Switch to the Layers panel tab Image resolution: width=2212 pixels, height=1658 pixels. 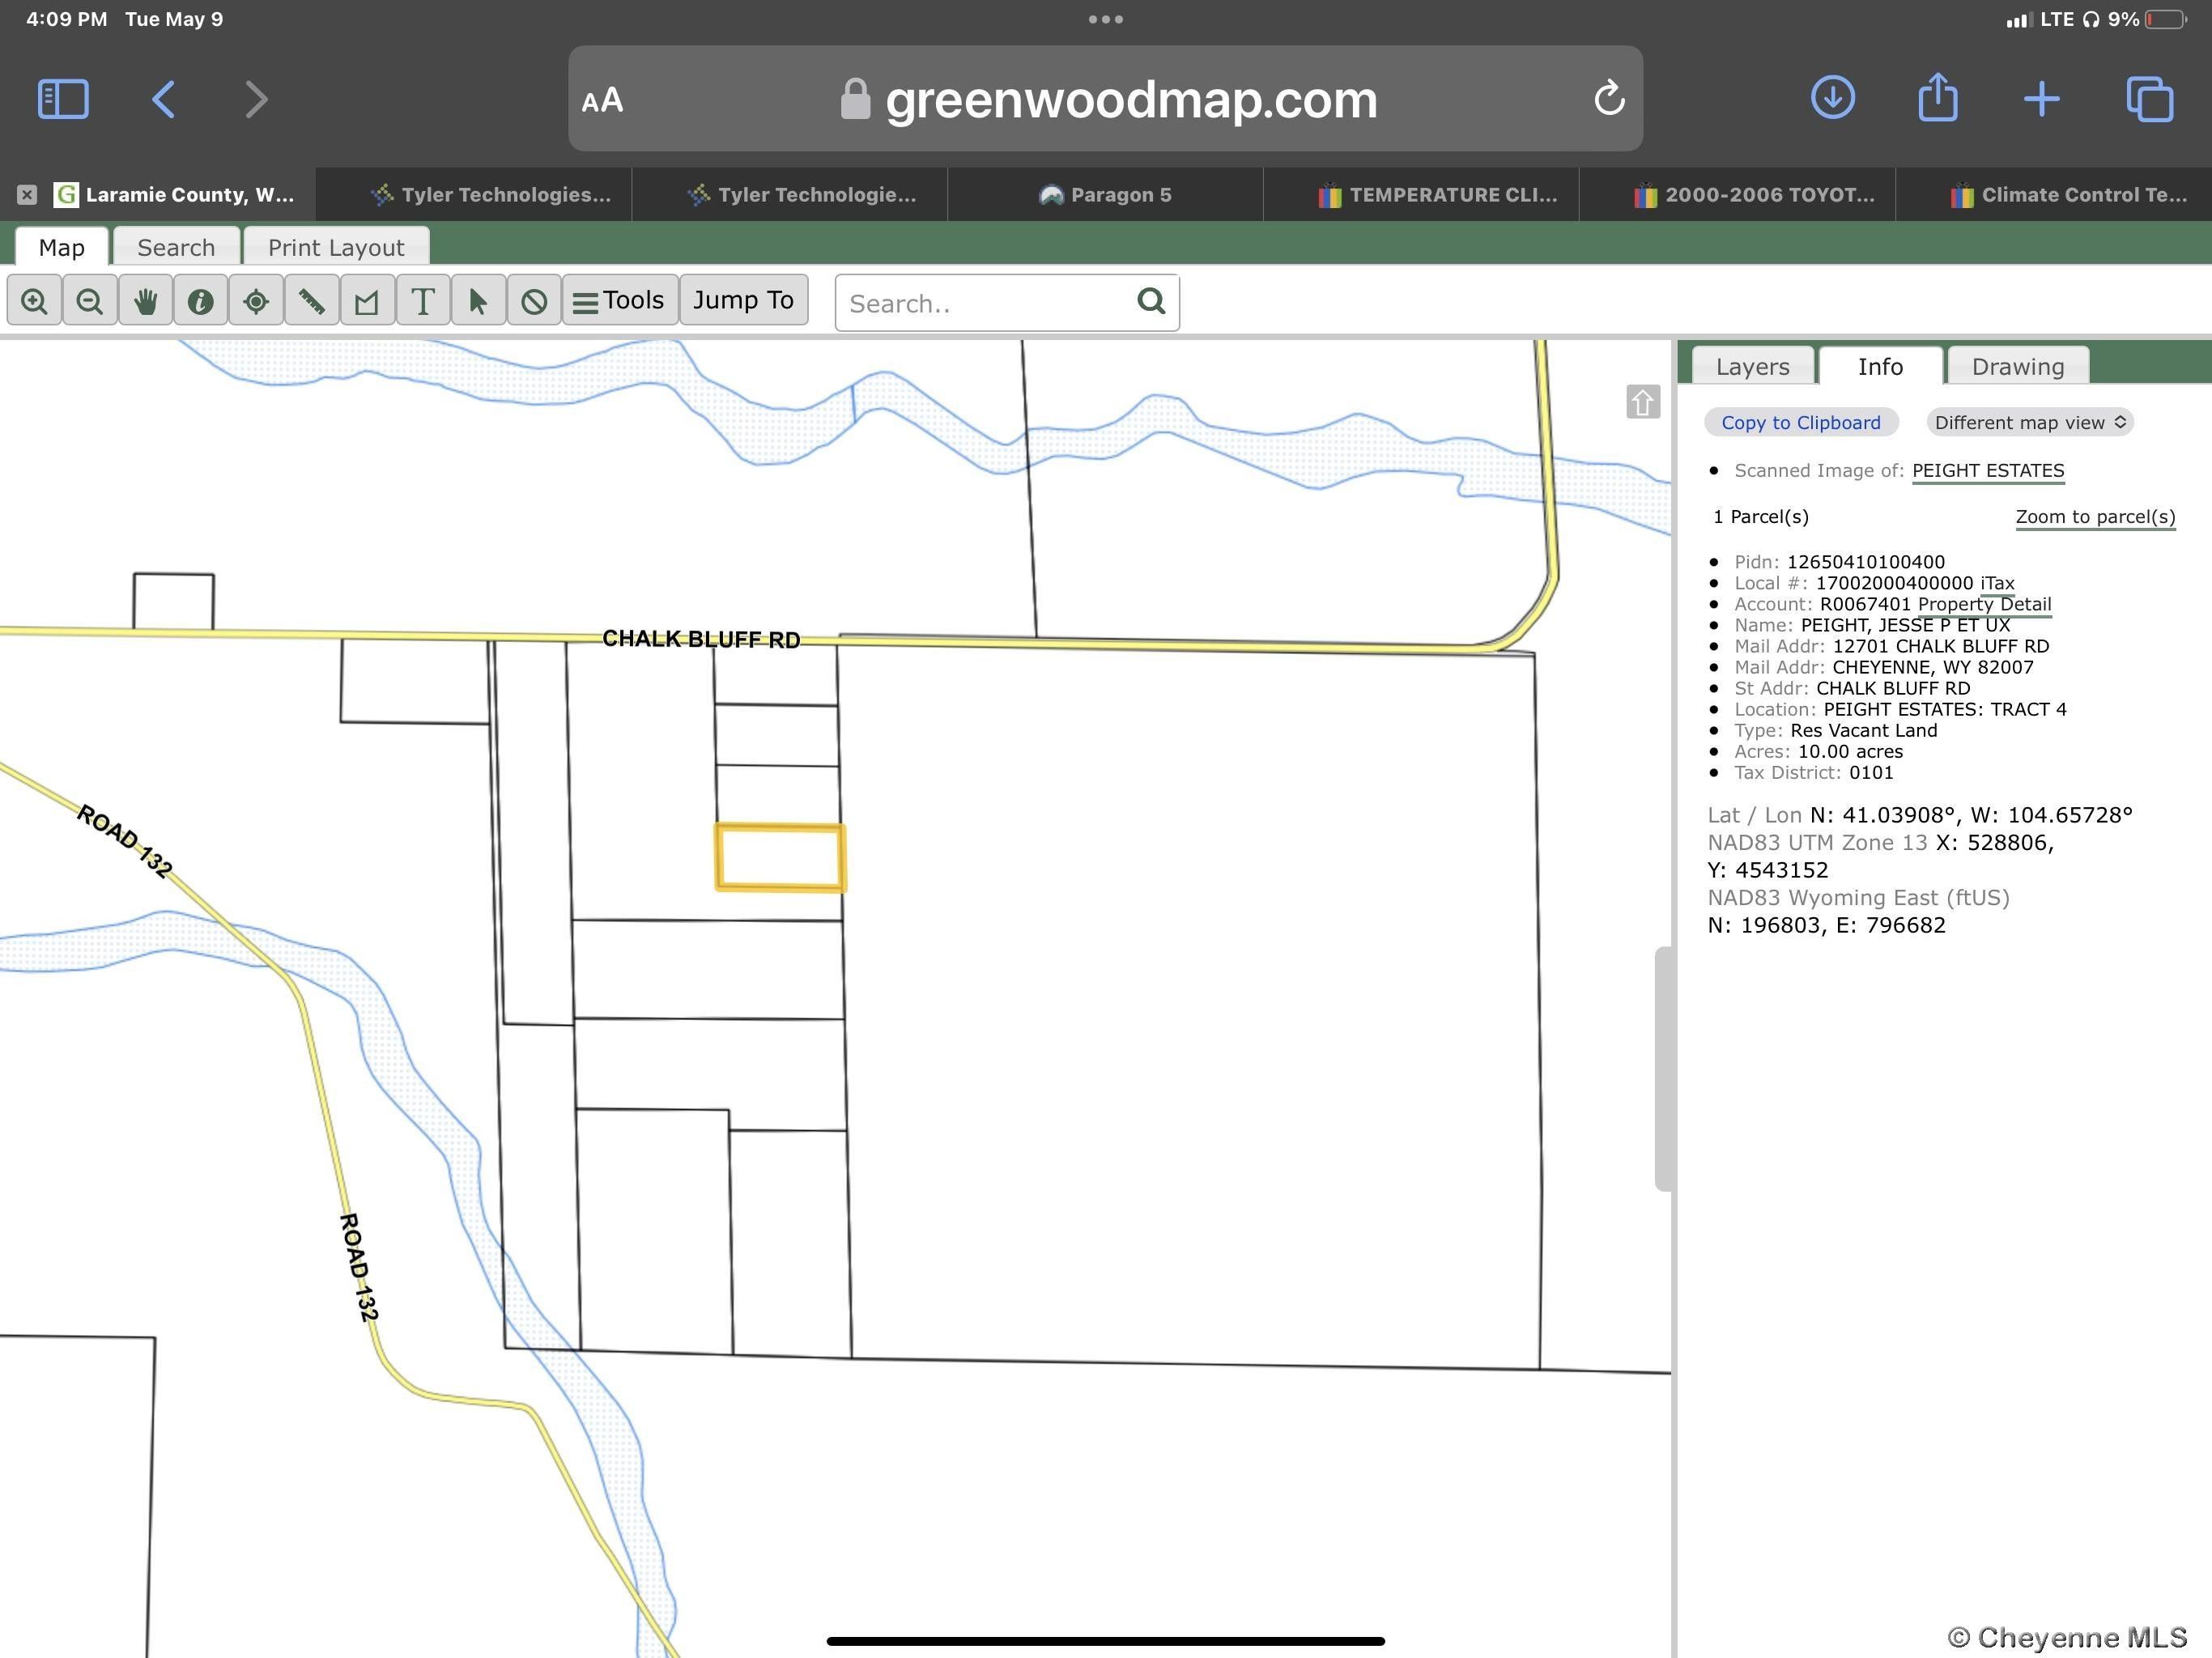click(1752, 367)
